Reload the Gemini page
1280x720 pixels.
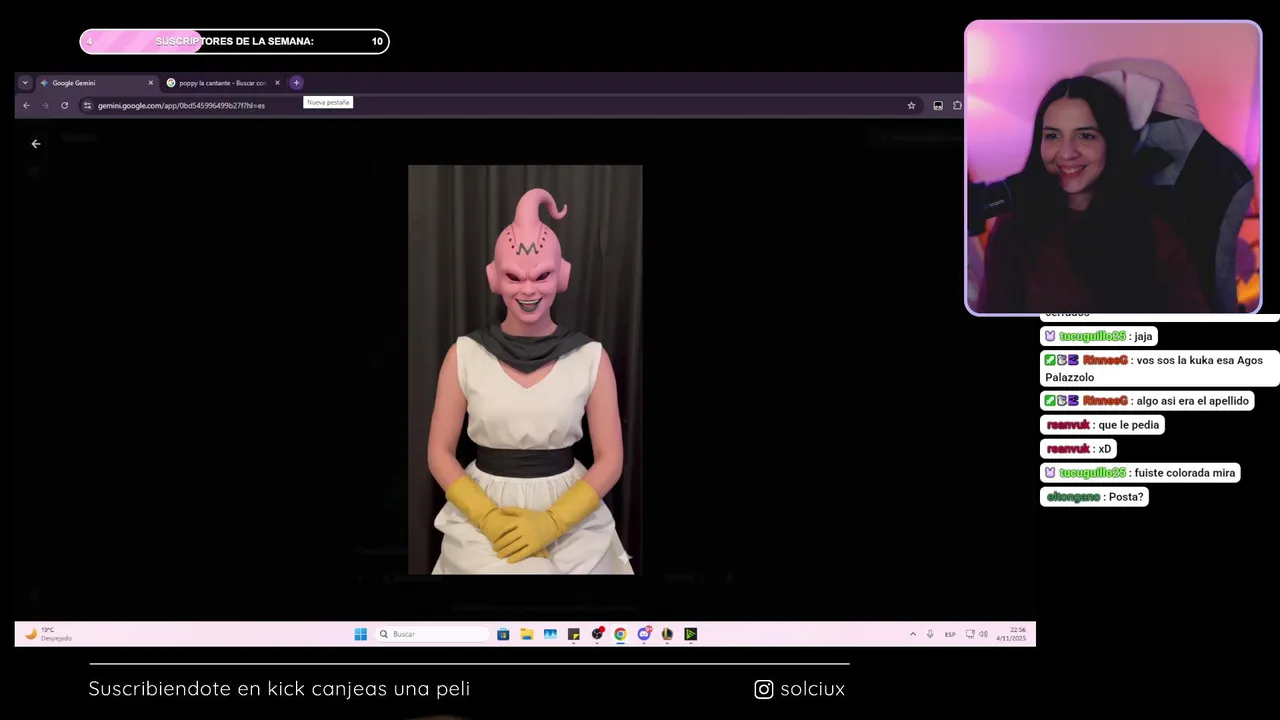(x=65, y=105)
